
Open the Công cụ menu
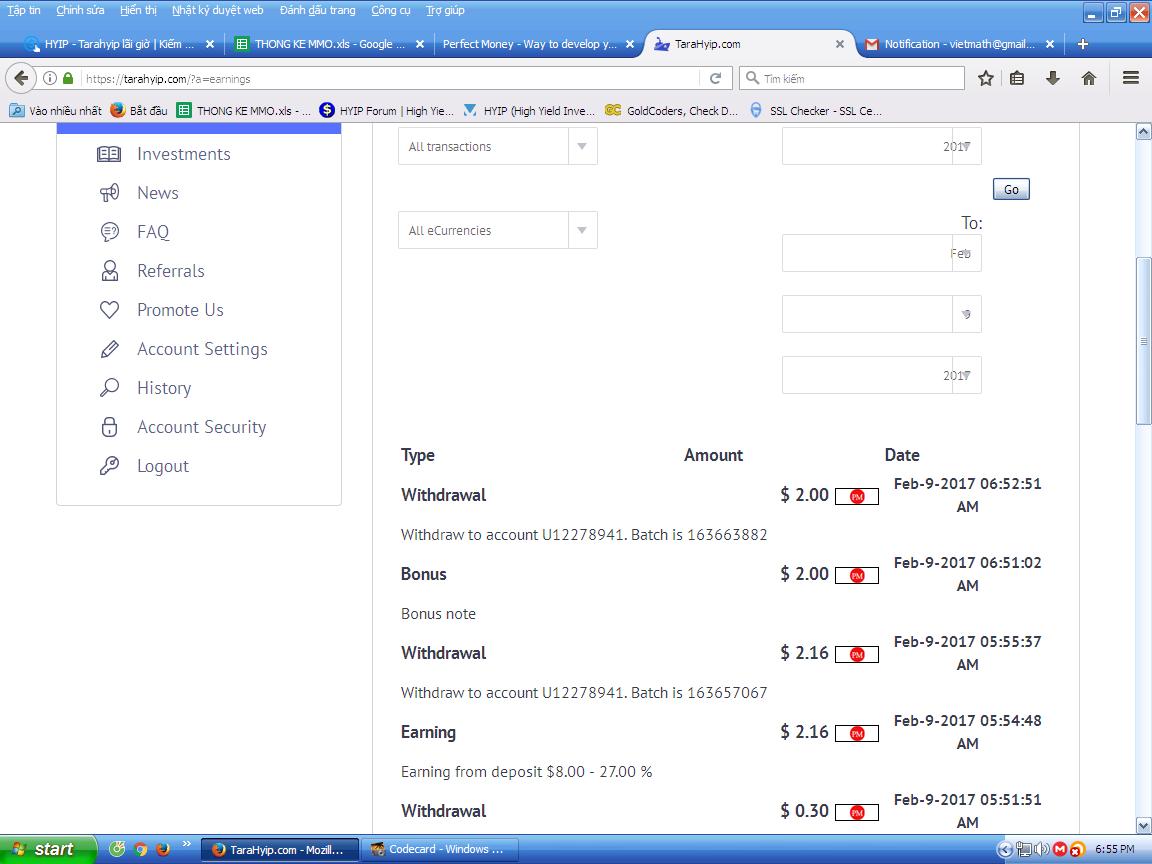click(x=390, y=10)
